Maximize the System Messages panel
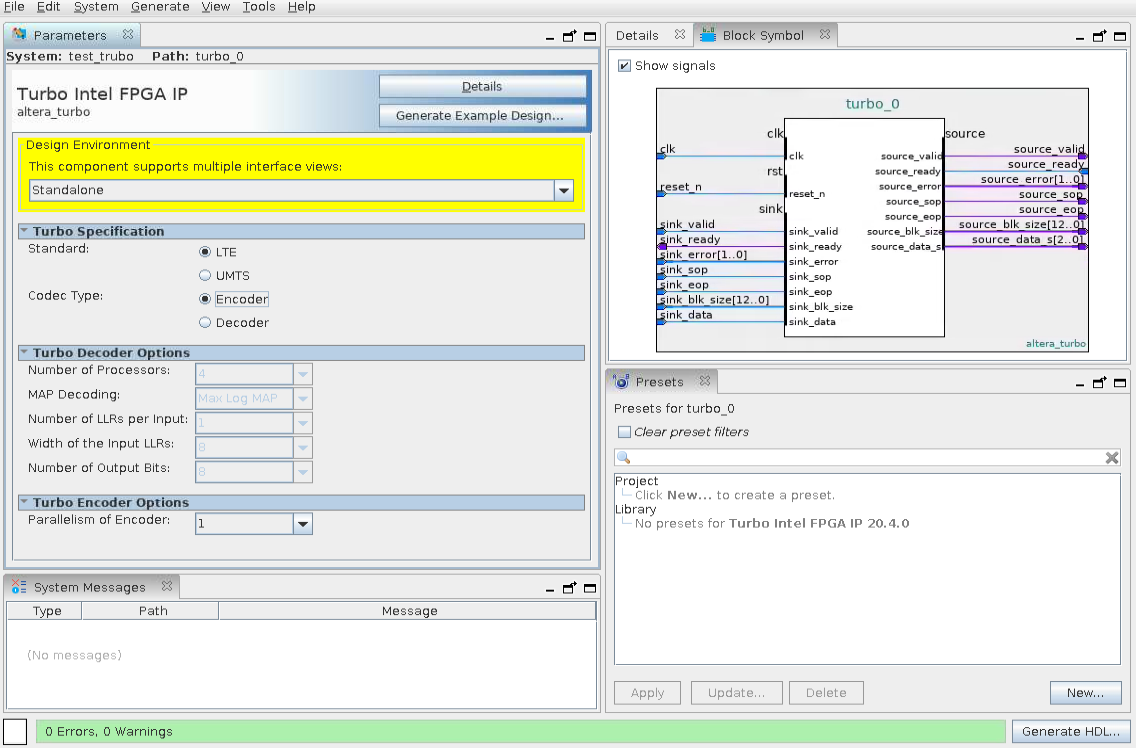Screen dimensions: 1136x748 (x=590, y=589)
